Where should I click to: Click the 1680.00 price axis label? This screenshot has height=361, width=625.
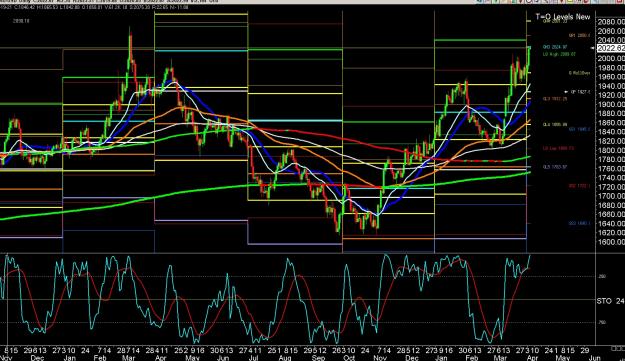(611, 205)
